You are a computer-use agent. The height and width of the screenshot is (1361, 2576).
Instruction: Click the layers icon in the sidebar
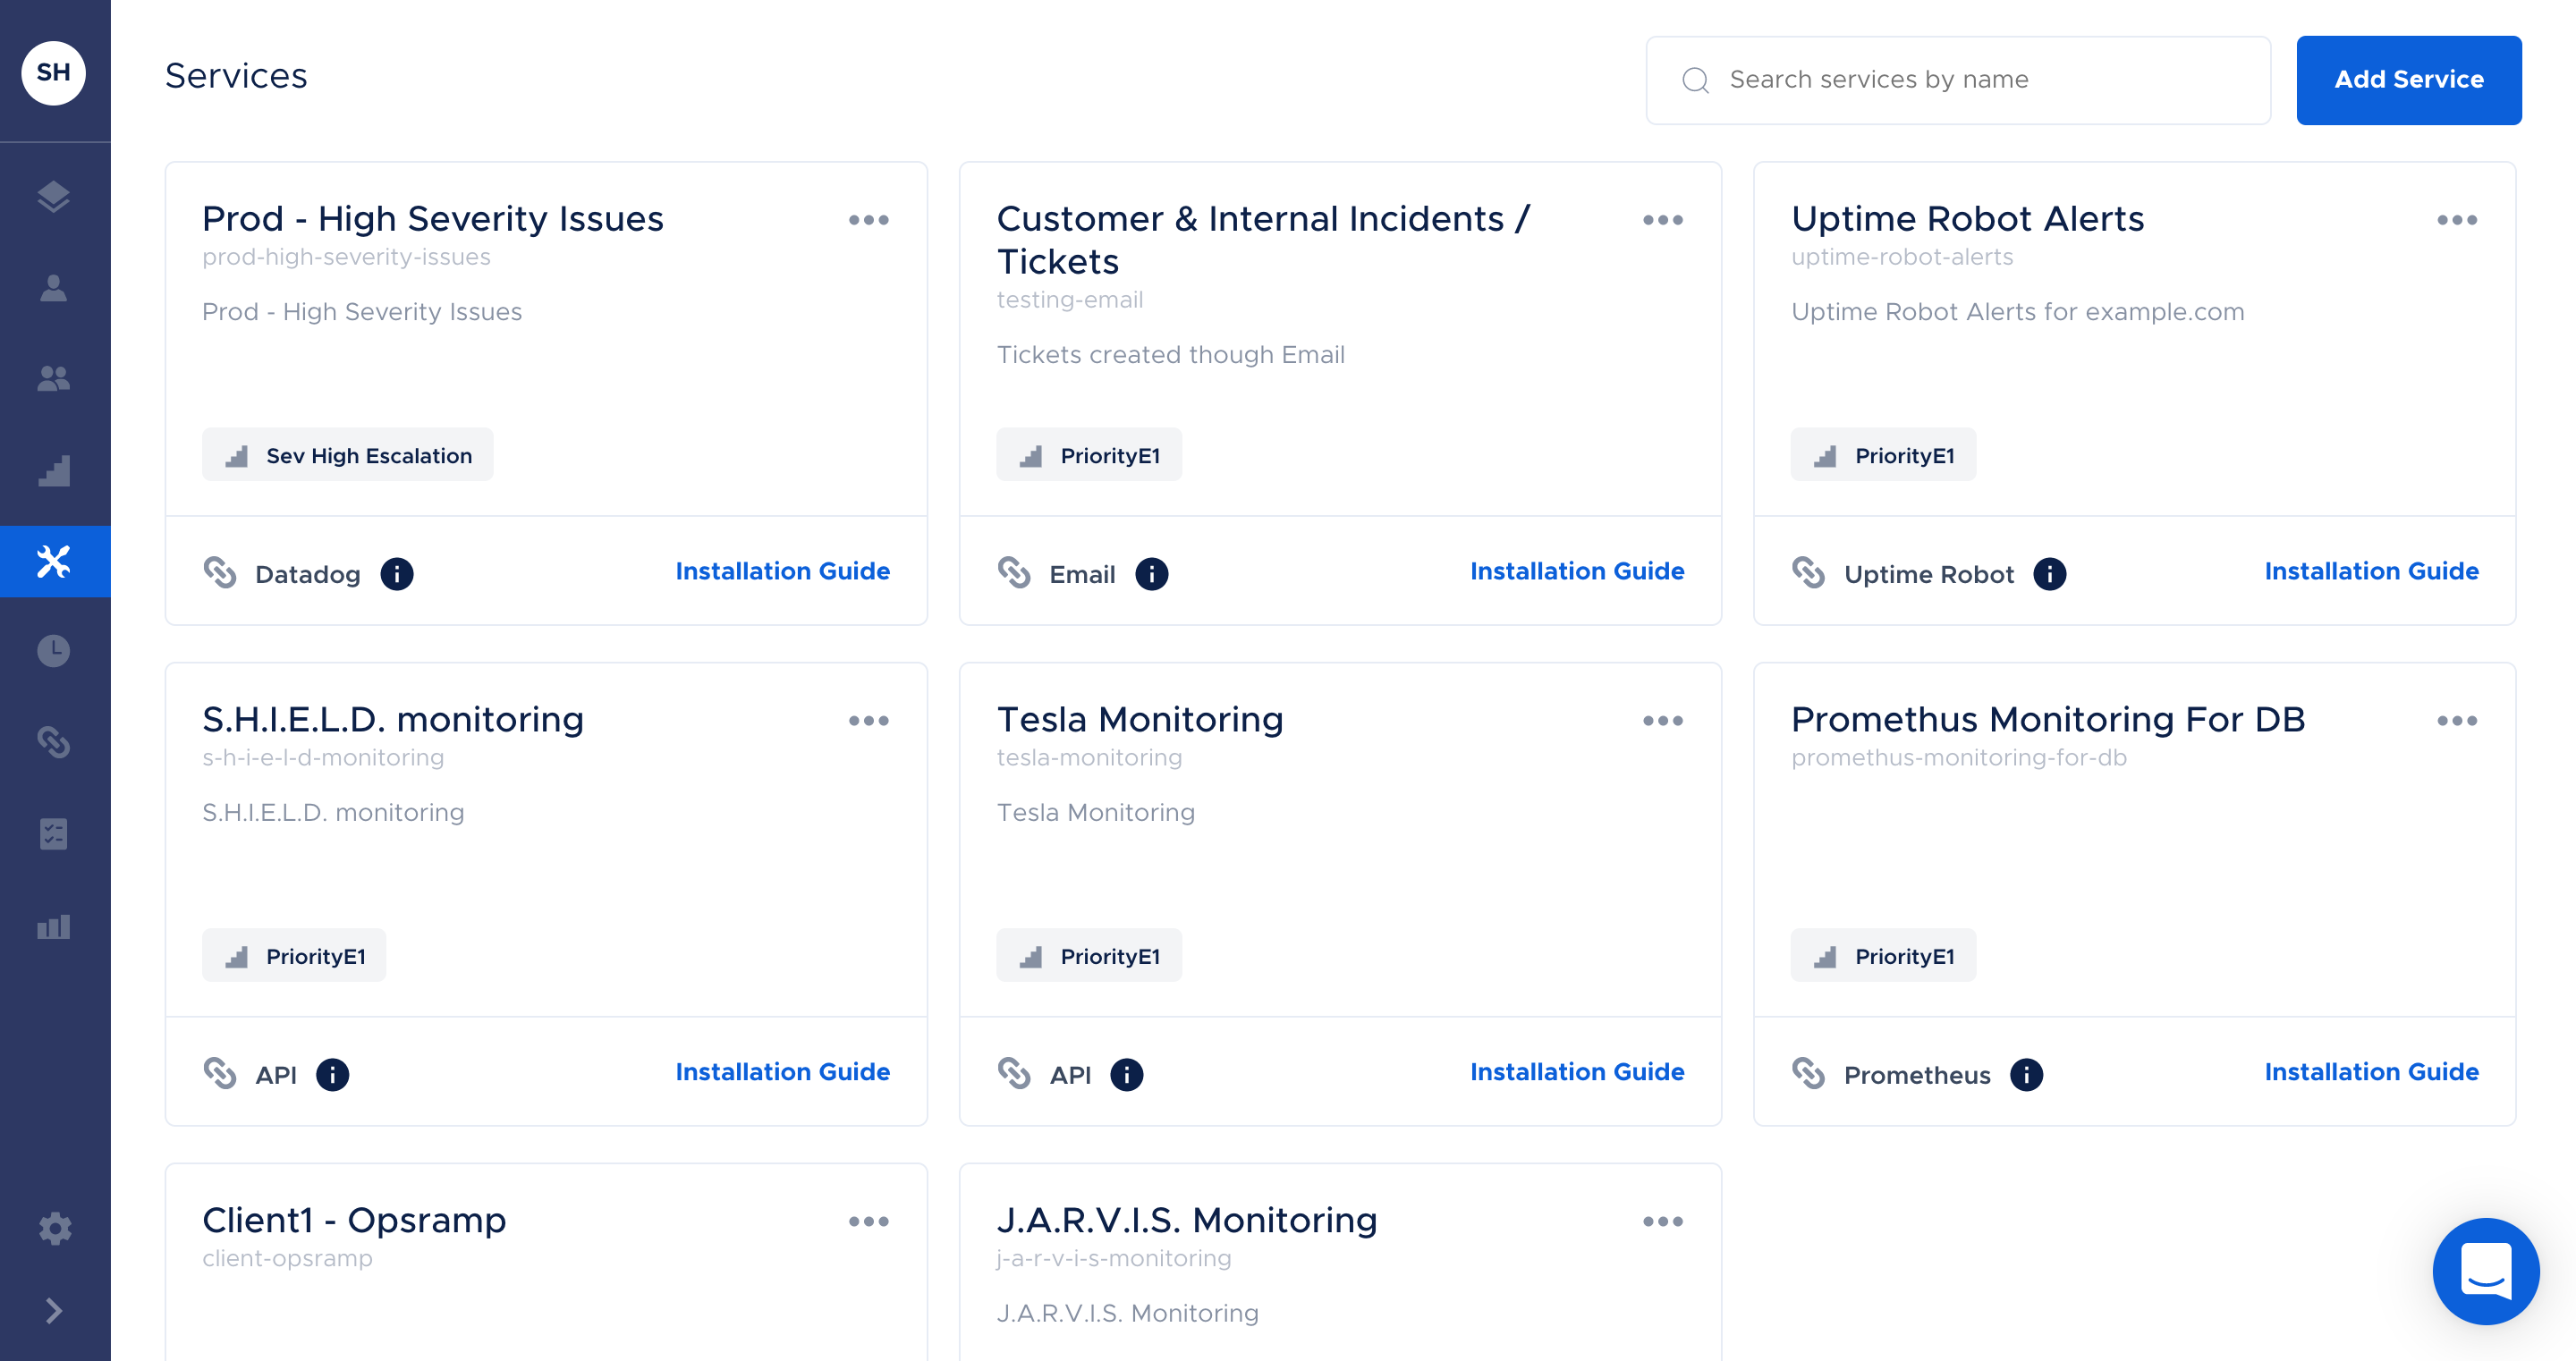54,197
